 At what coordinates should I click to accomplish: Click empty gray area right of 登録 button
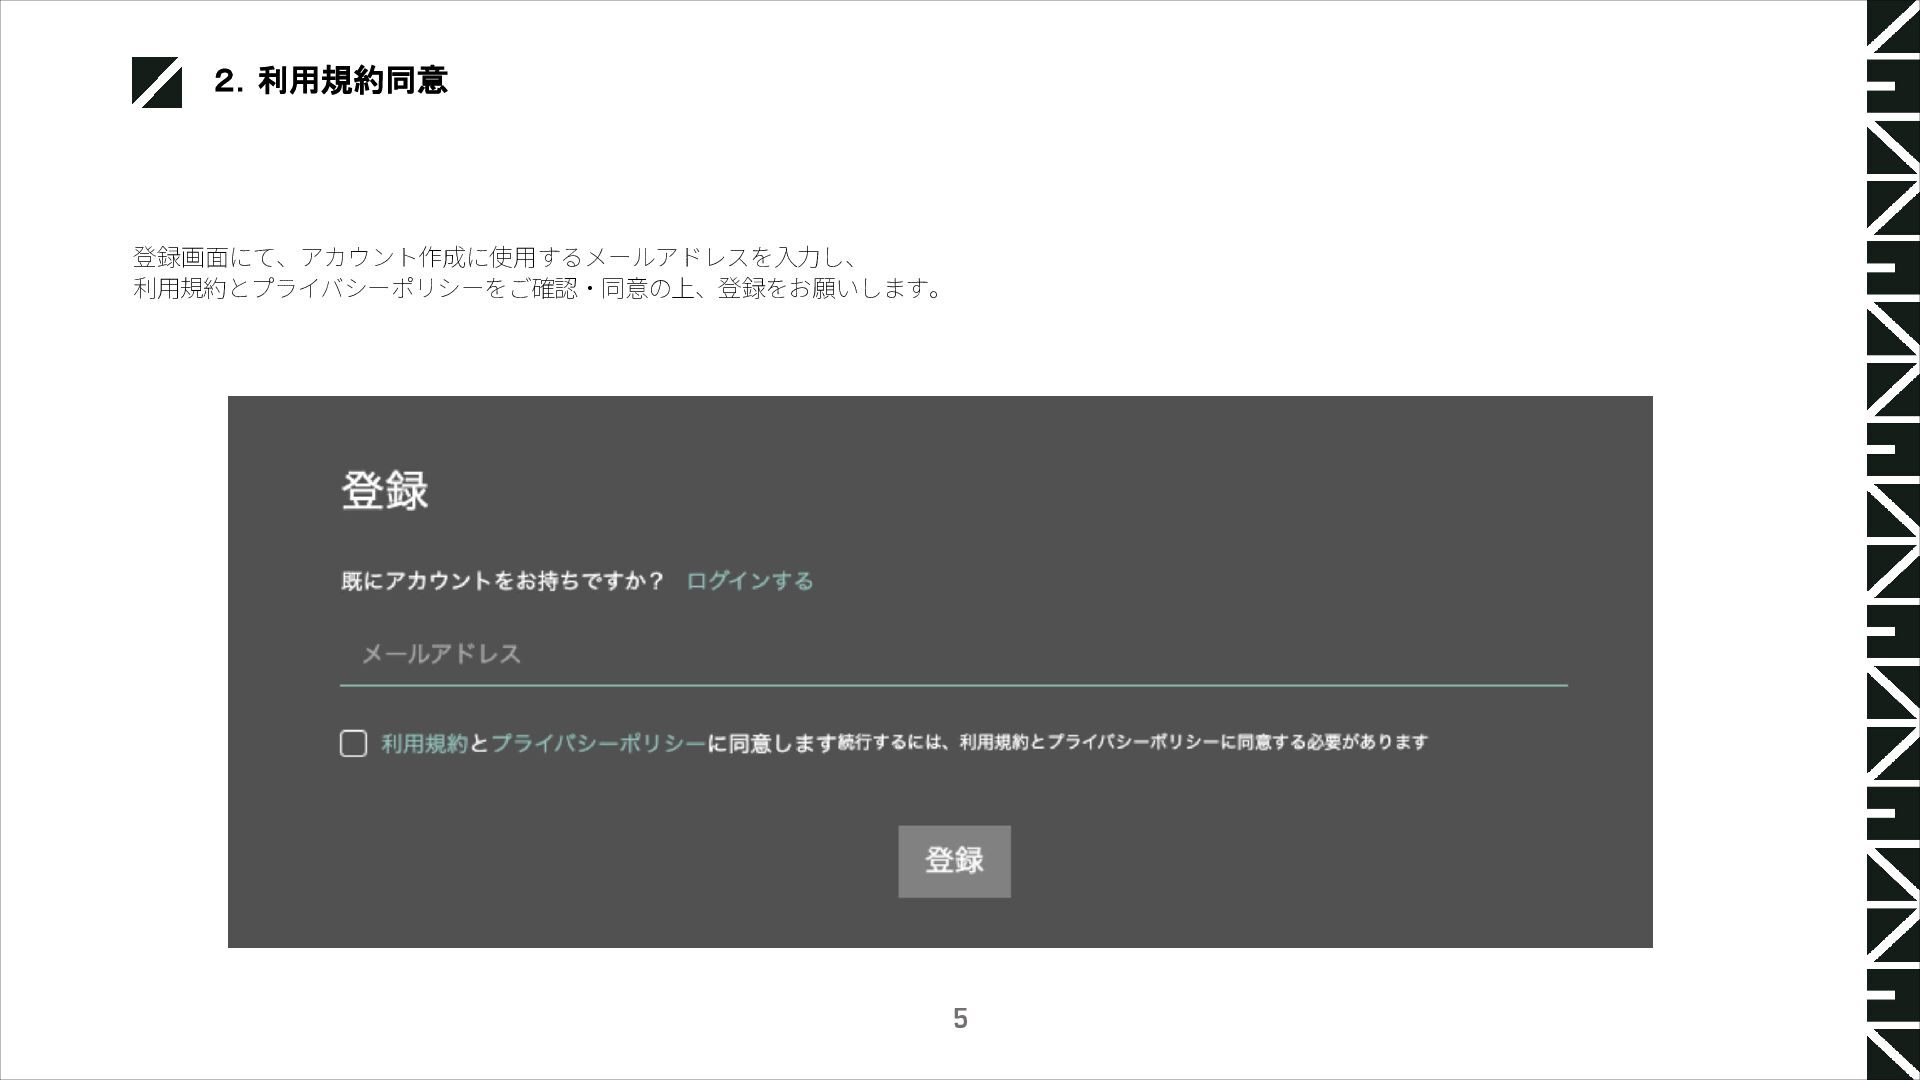coord(1300,862)
